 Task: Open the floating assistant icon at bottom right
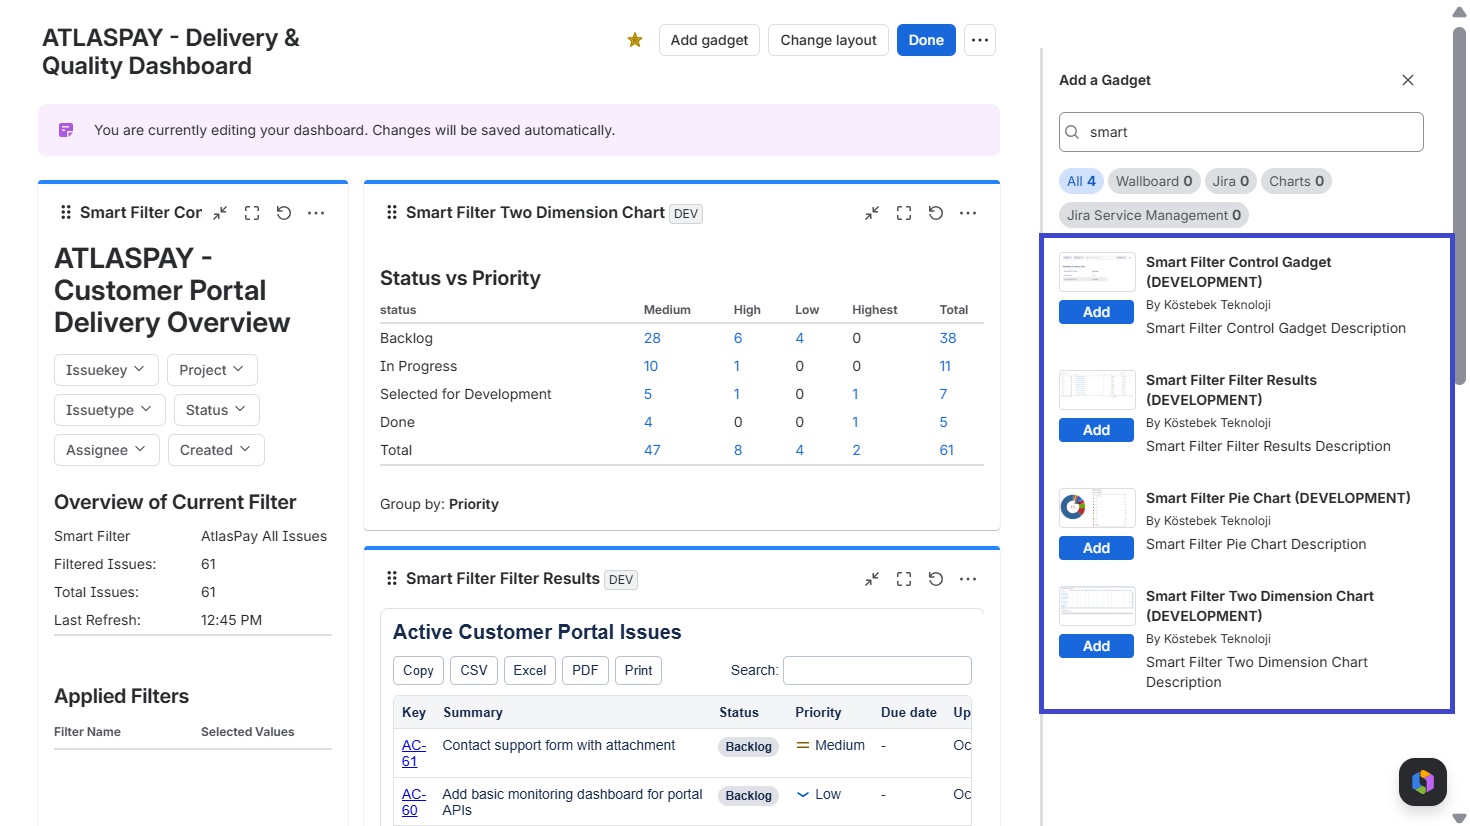(x=1423, y=782)
